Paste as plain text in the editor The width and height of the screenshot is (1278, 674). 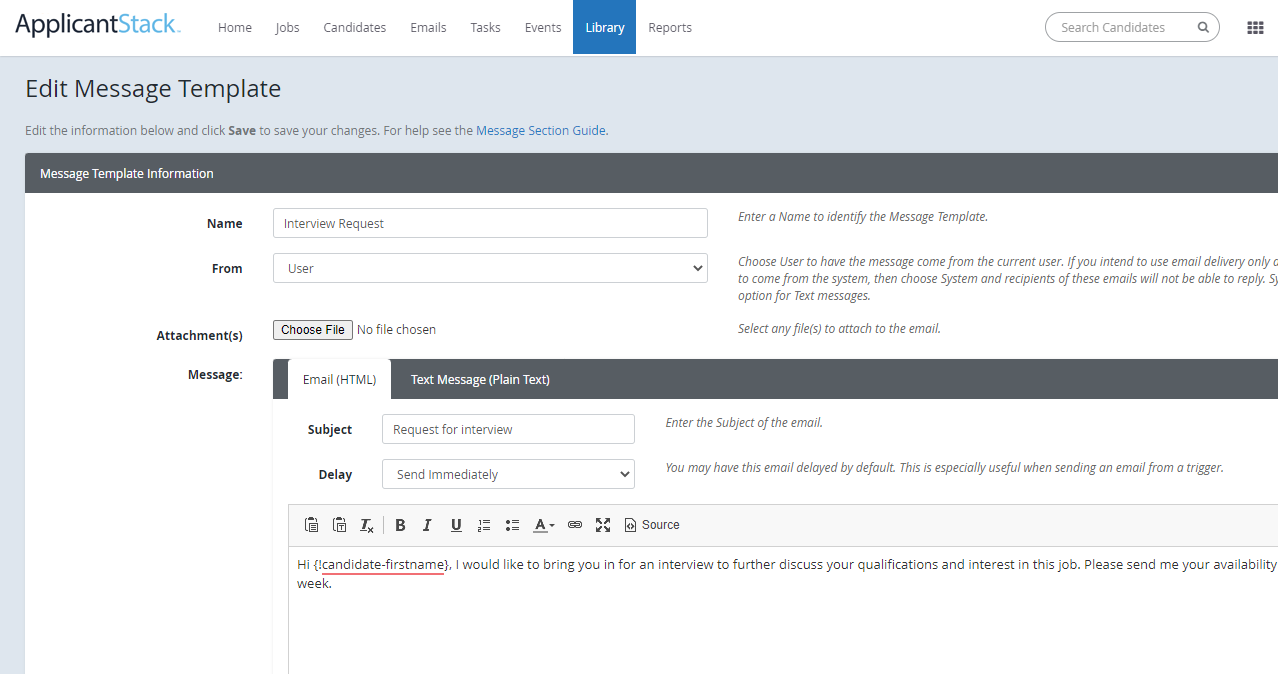(339, 524)
